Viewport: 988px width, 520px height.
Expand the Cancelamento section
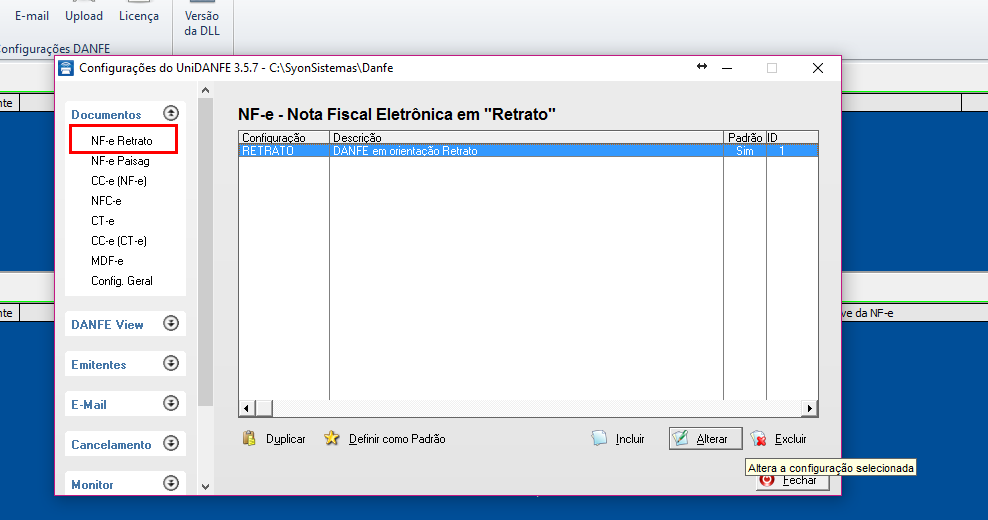click(x=171, y=444)
